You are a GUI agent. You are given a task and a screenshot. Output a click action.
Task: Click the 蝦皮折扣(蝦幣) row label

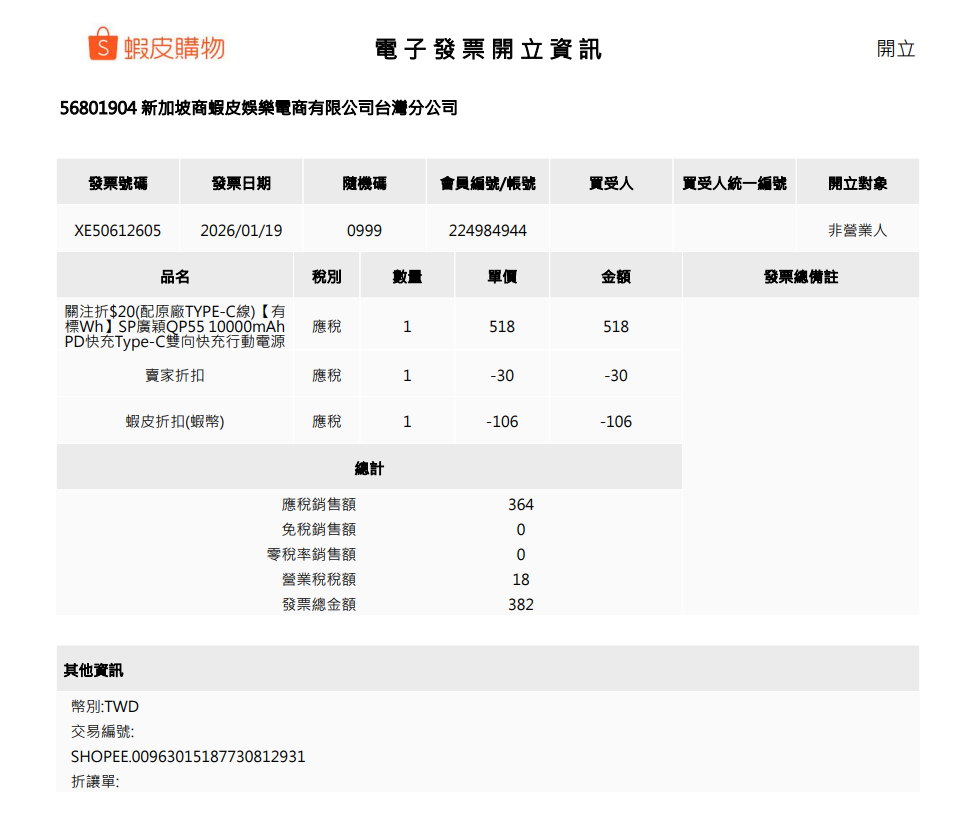tap(175, 421)
